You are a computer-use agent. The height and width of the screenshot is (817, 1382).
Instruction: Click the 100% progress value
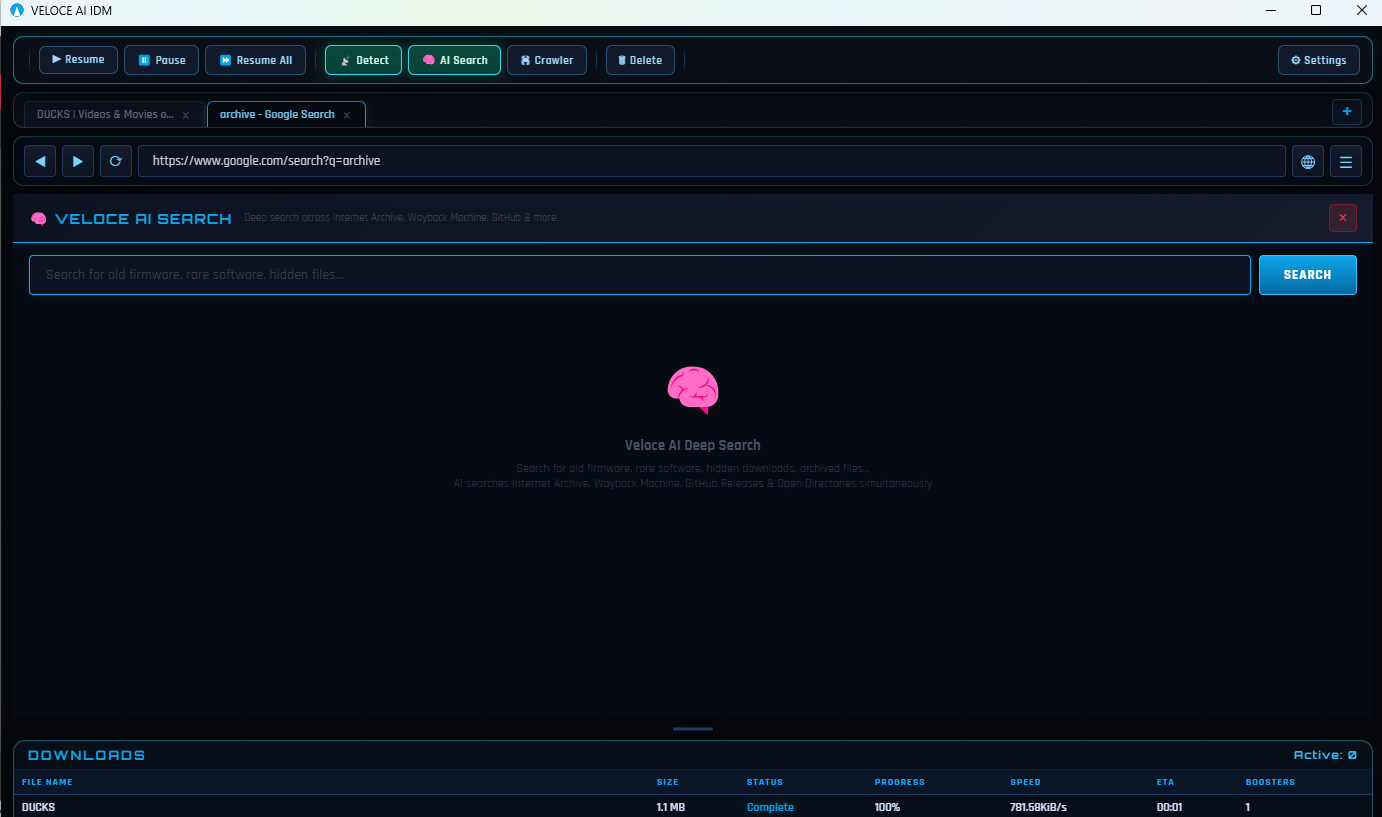(887, 807)
